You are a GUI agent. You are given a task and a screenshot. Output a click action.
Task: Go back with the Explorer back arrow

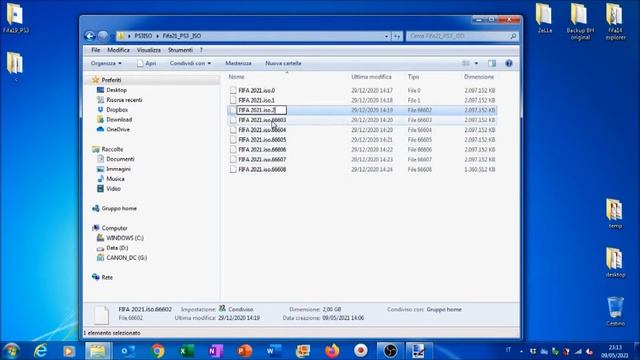[x=90, y=36]
